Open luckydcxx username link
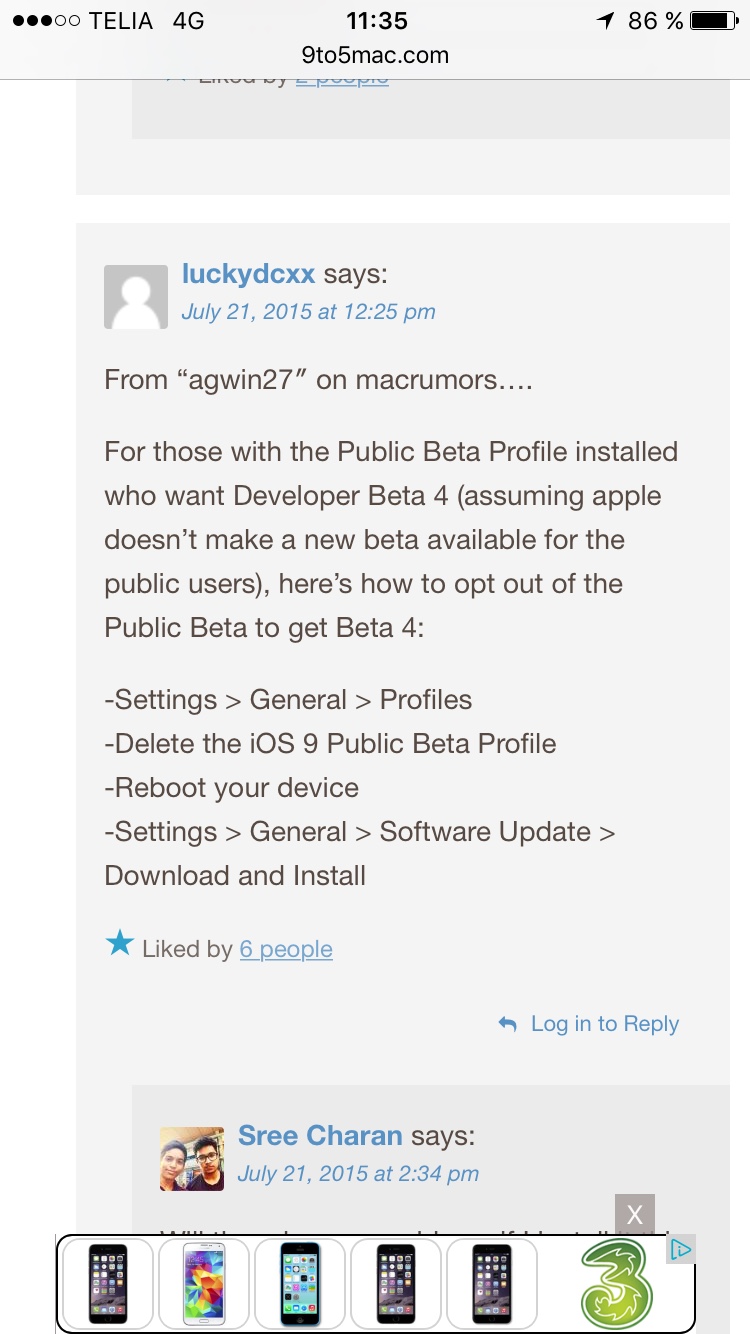This screenshot has width=750, height=1334. click(x=248, y=274)
